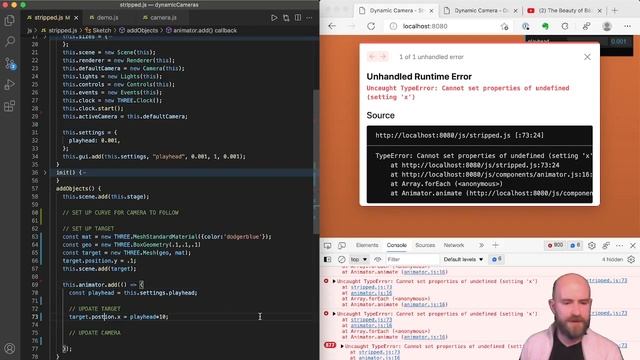The image size is (640, 360).
Task: Open the Network tab in DevTools
Action: click(x=453, y=245)
